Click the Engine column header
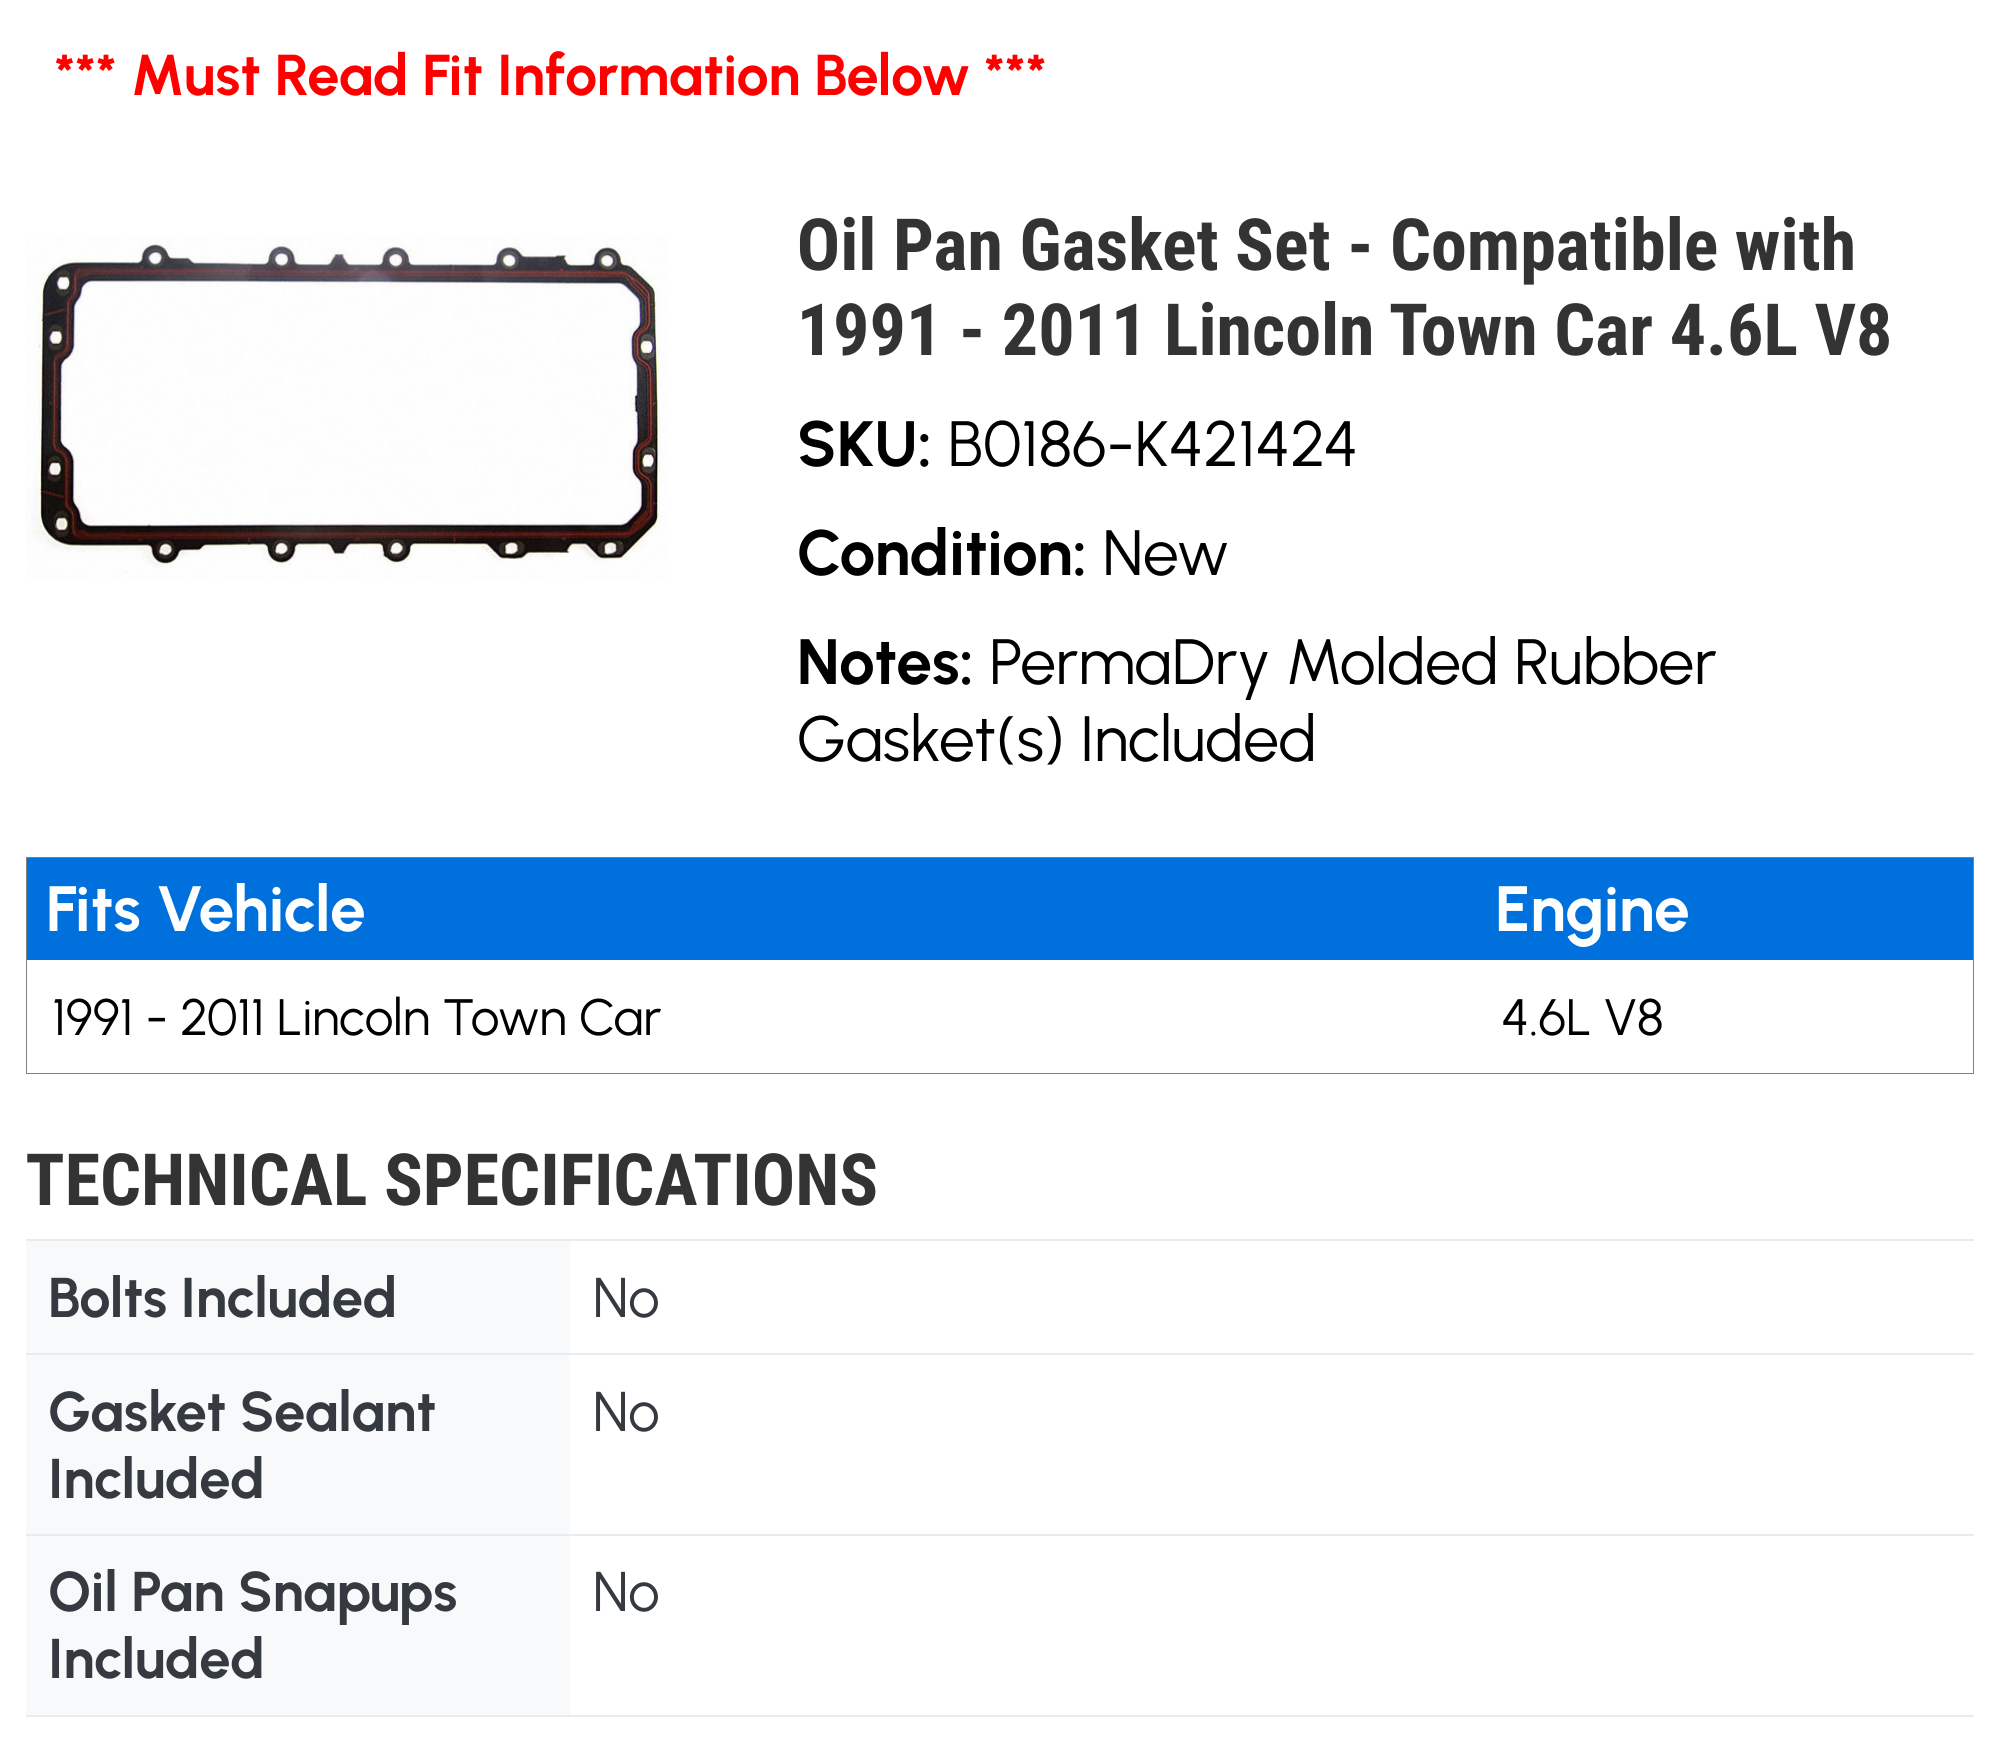Screen dimensions: 2000x1742 1591,911
